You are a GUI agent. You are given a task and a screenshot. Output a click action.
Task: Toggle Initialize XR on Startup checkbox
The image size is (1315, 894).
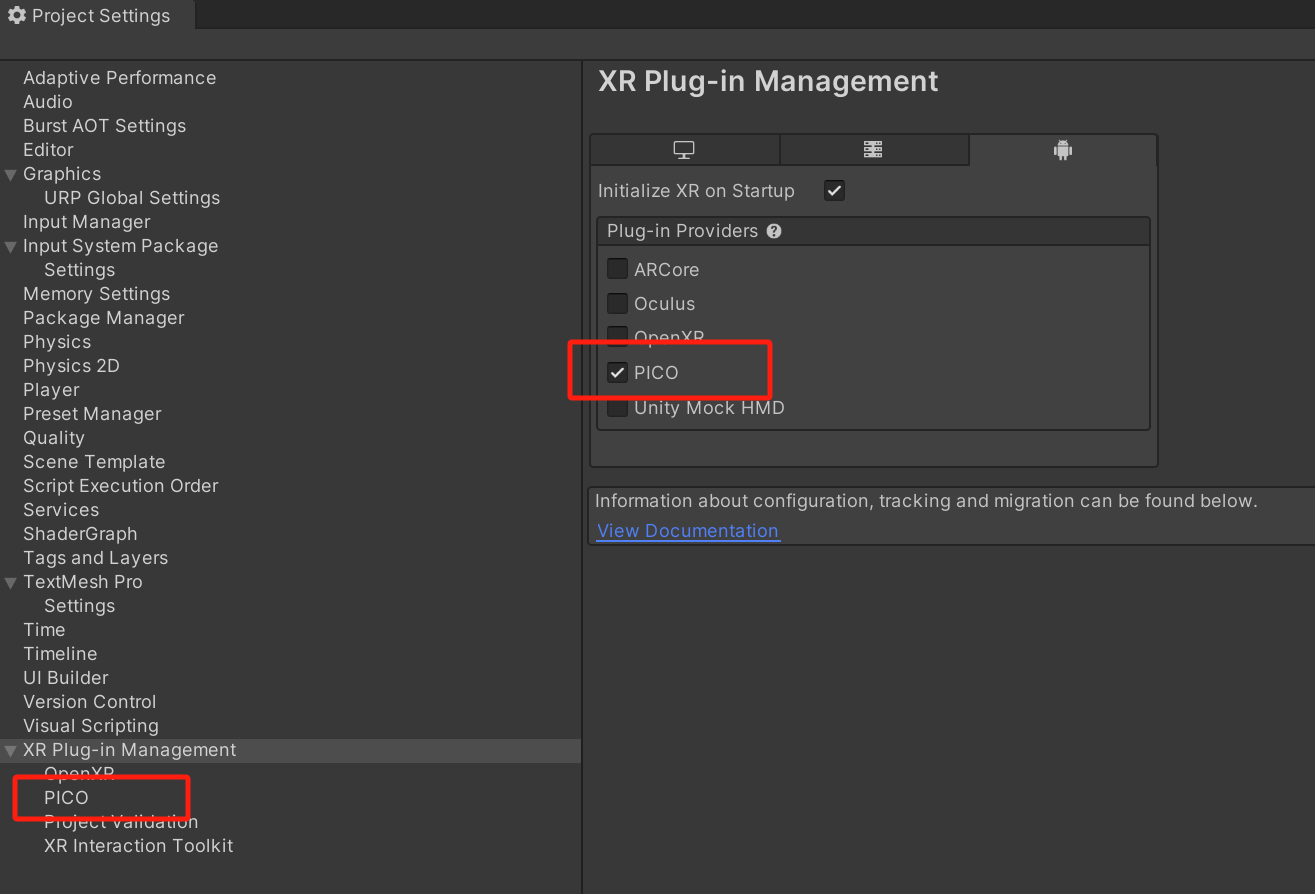pos(834,190)
